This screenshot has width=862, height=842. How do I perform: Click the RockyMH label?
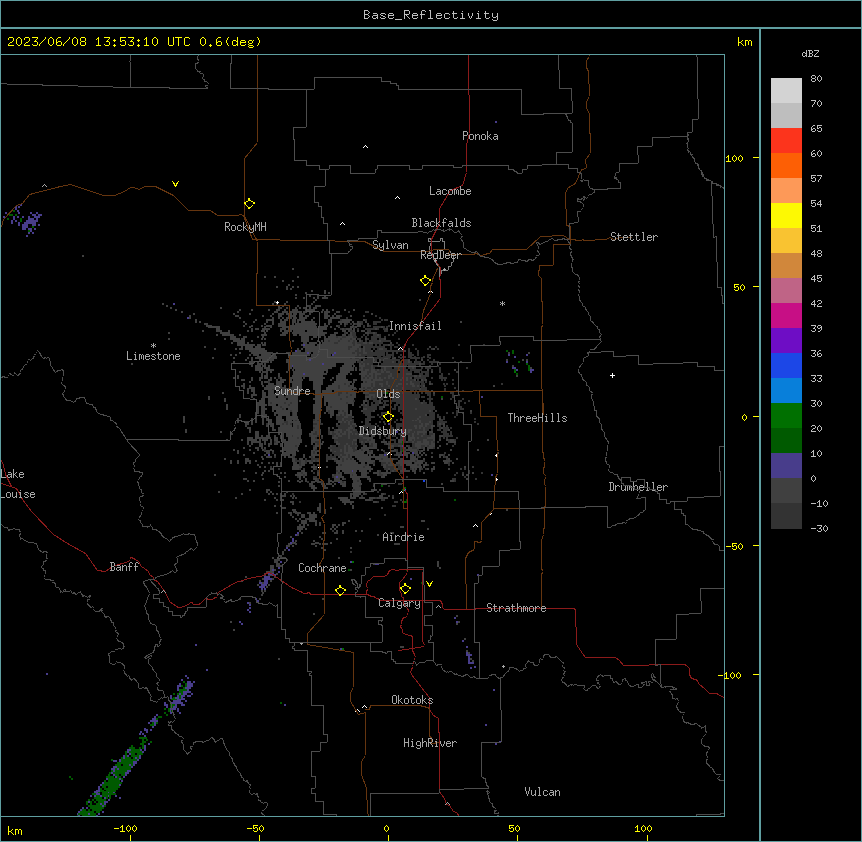[x=245, y=227]
